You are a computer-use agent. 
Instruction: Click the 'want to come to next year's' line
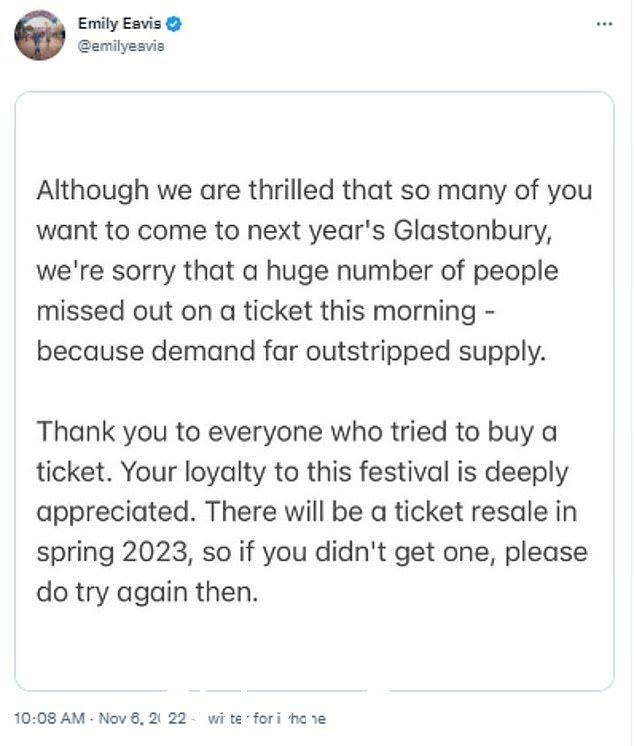click(294, 231)
